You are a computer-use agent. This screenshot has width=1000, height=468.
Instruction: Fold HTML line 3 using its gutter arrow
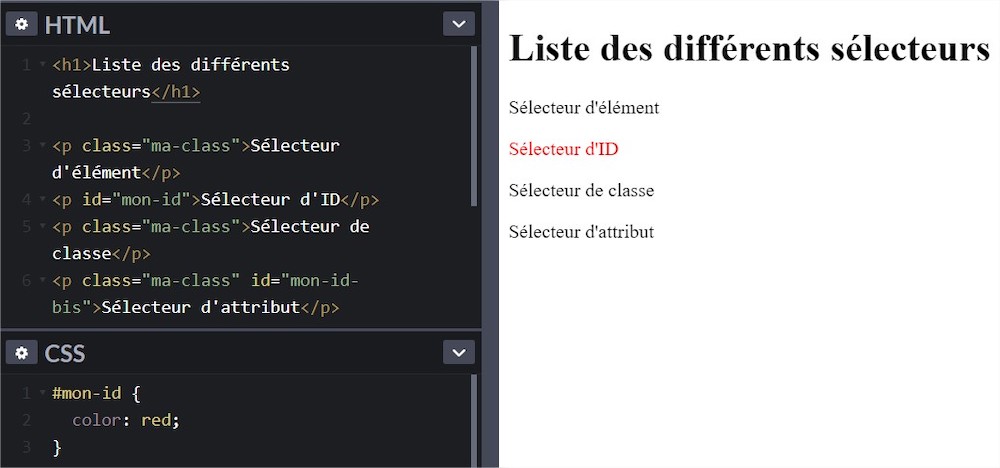pyautogui.click(x=43, y=146)
